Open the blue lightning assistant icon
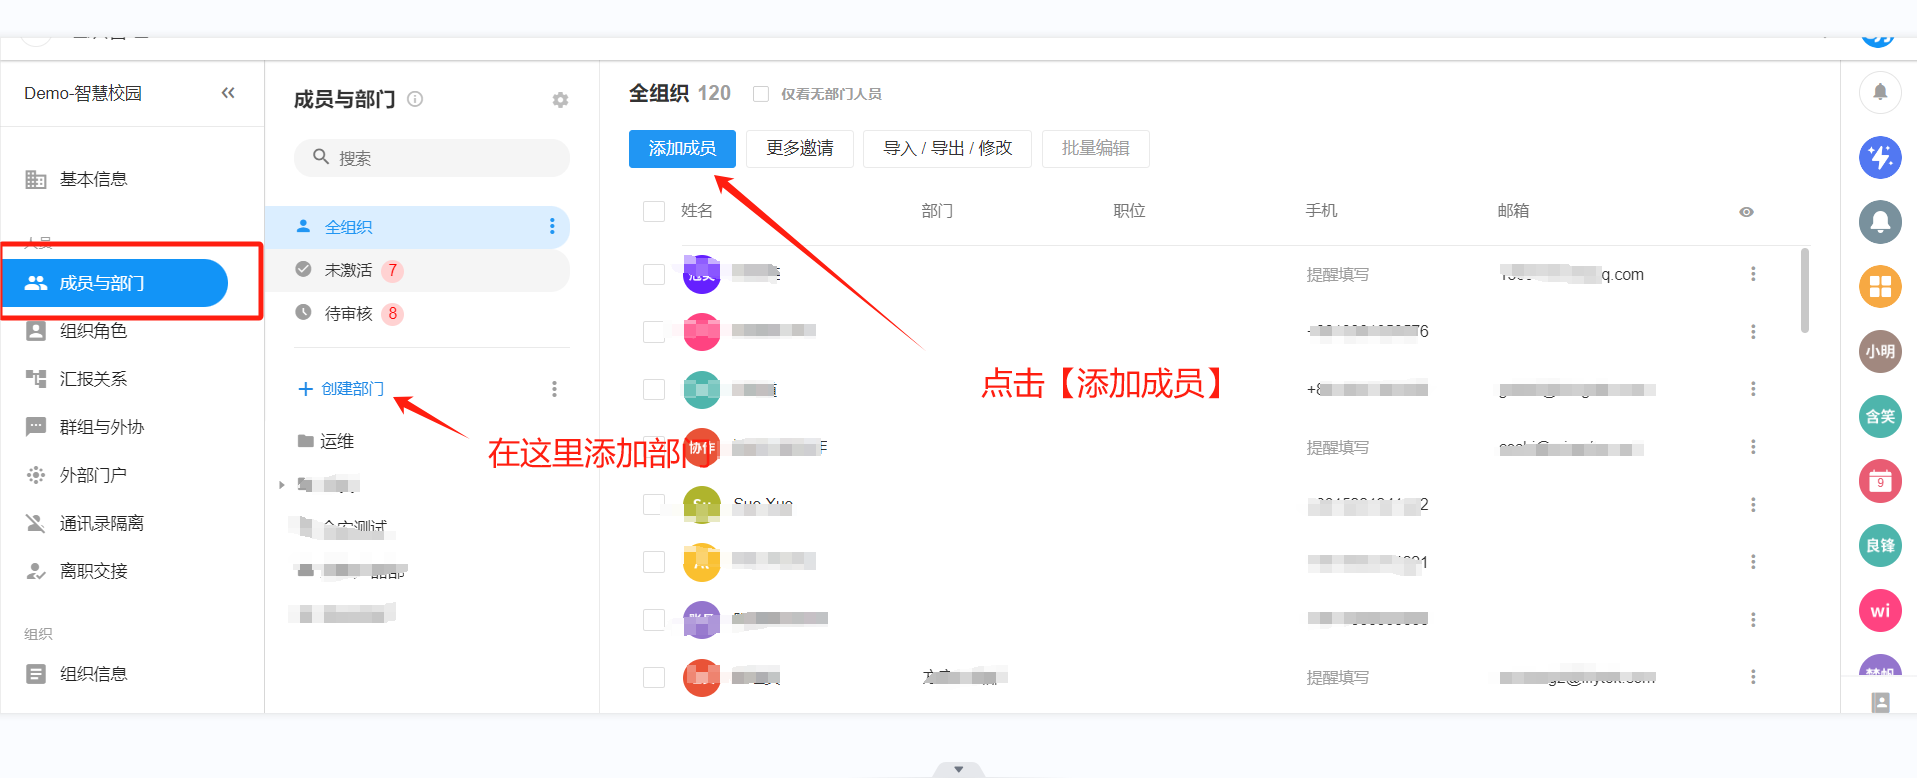The width and height of the screenshot is (1917, 778). 1880,157
